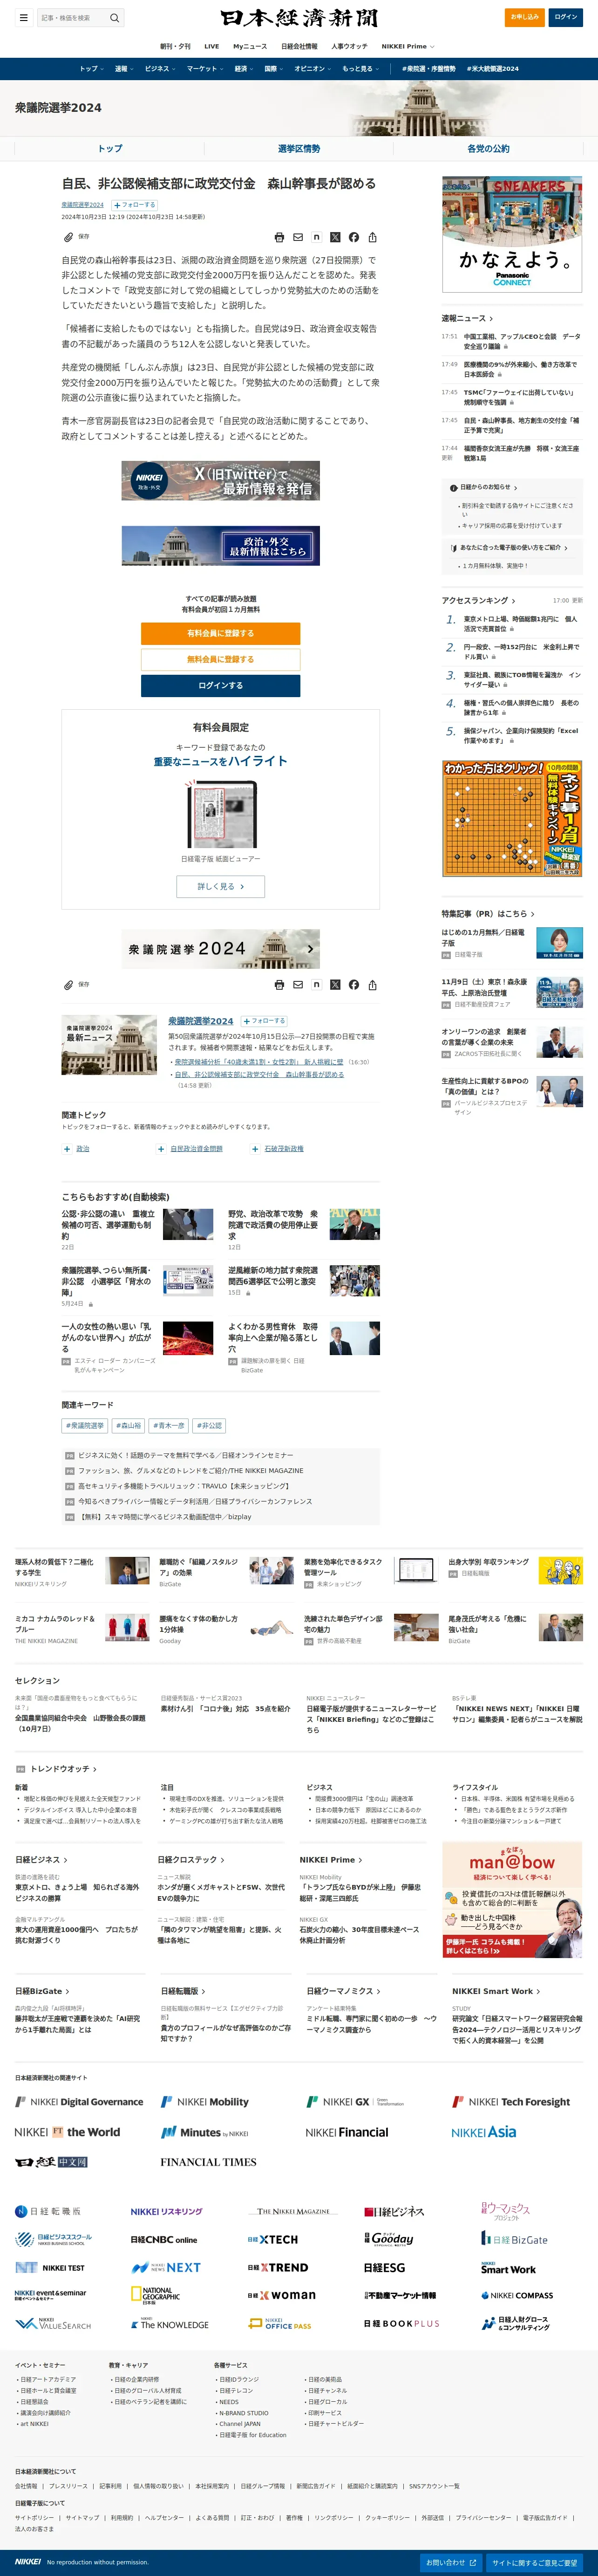Click the Facebook icon below the 衆議院選挙2024 banner
Viewport: 598px width, 2576px height.
point(354,985)
